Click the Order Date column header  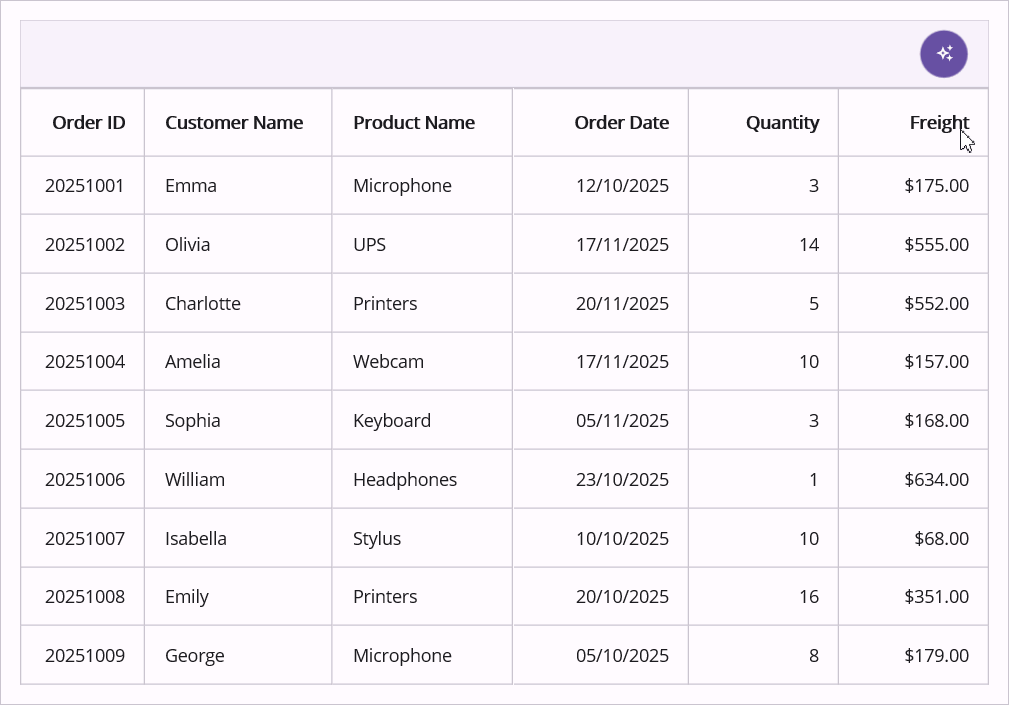(x=621, y=123)
